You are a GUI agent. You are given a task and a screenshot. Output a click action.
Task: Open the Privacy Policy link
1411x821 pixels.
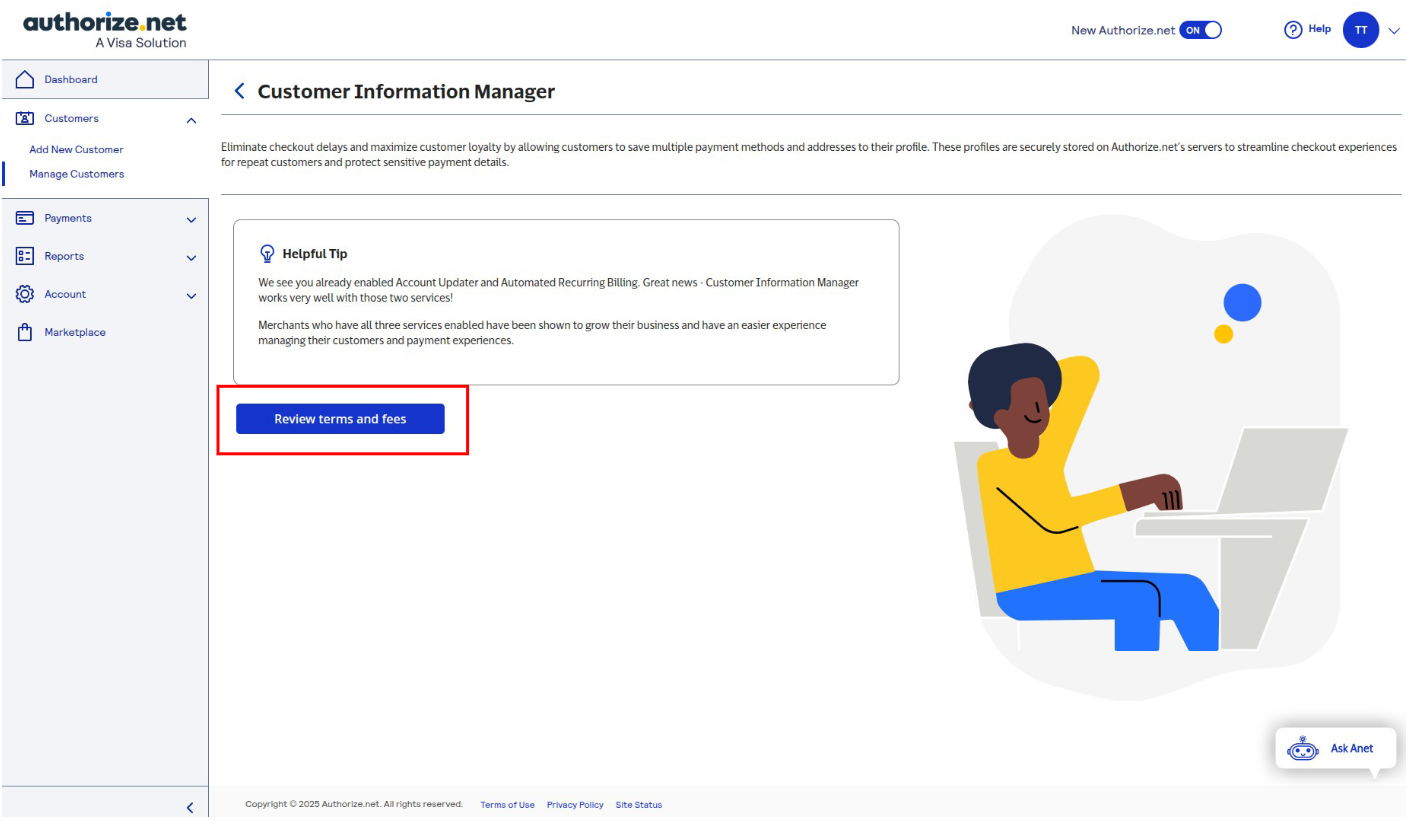[x=575, y=805]
